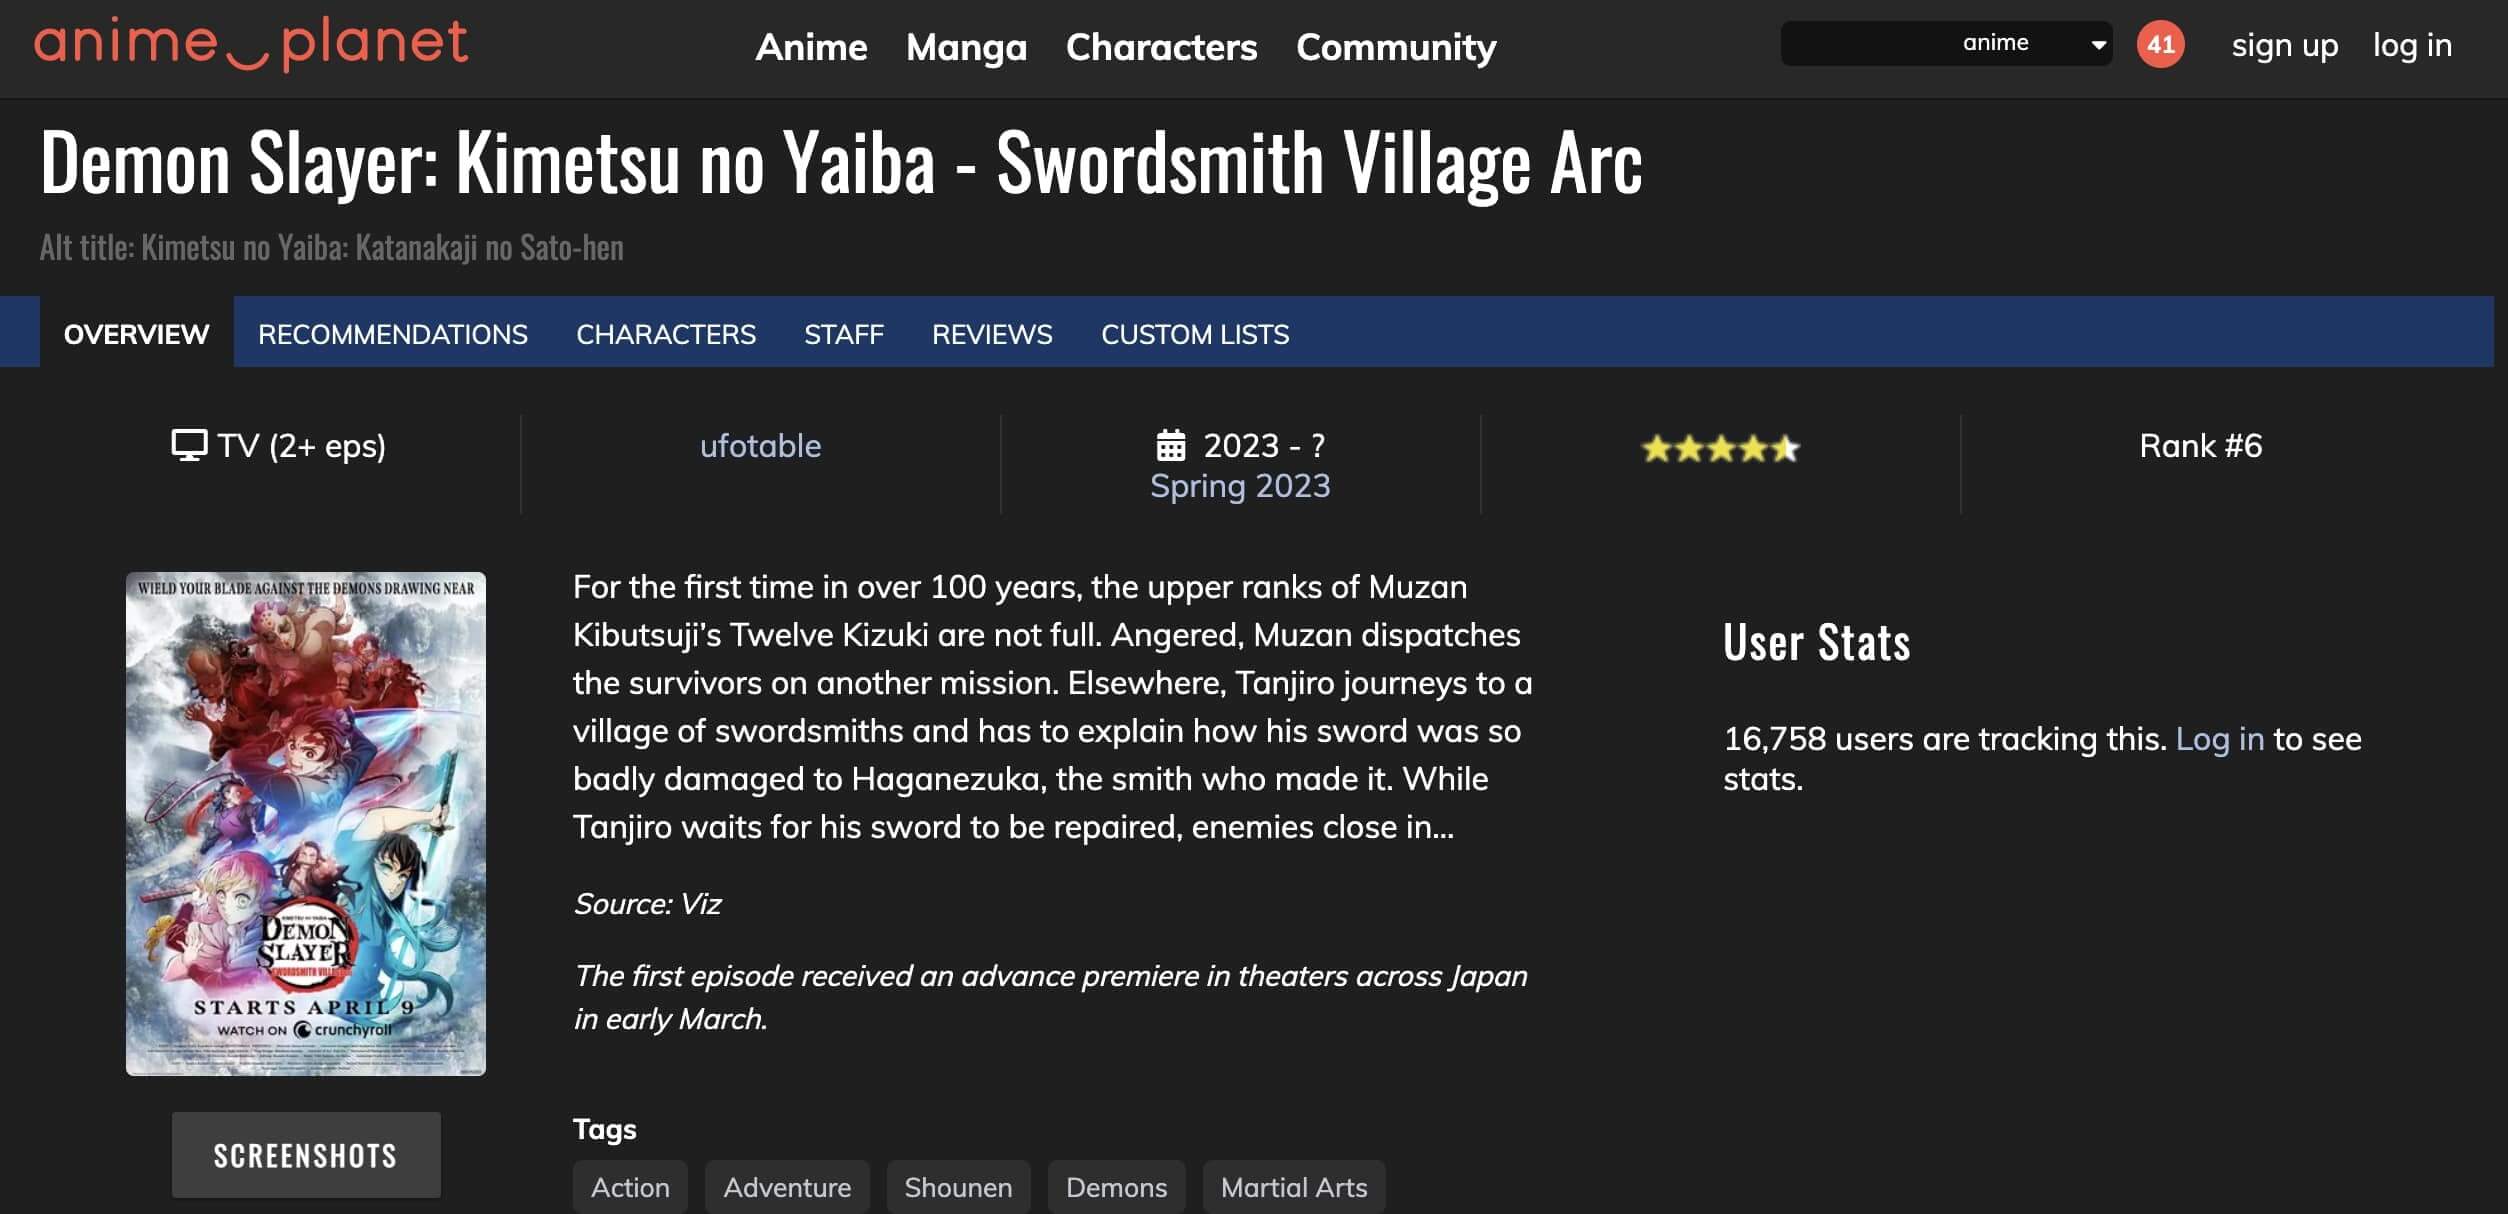Switch to the Recommendations tab
This screenshot has width=2508, height=1214.
[x=392, y=334]
